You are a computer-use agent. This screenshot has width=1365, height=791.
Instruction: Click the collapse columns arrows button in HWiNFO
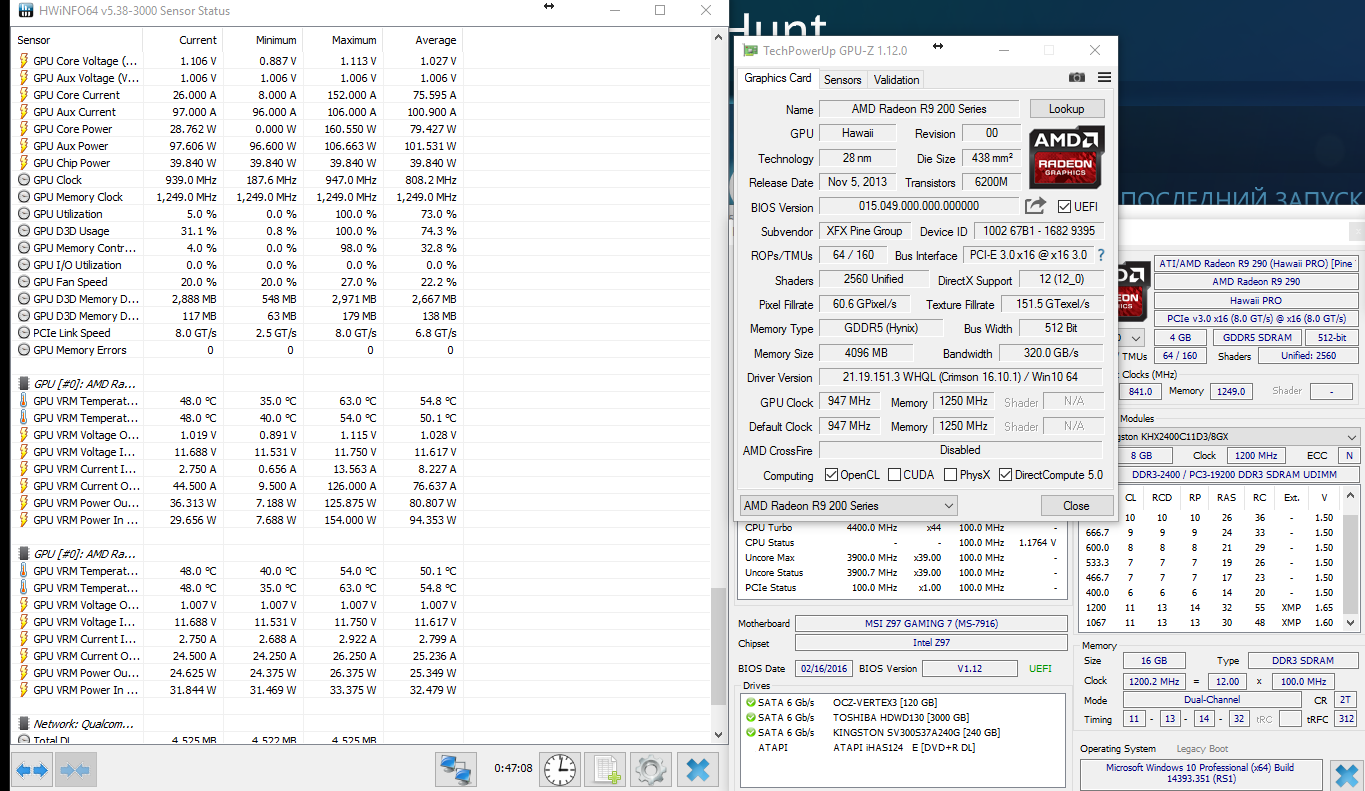pos(75,770)
